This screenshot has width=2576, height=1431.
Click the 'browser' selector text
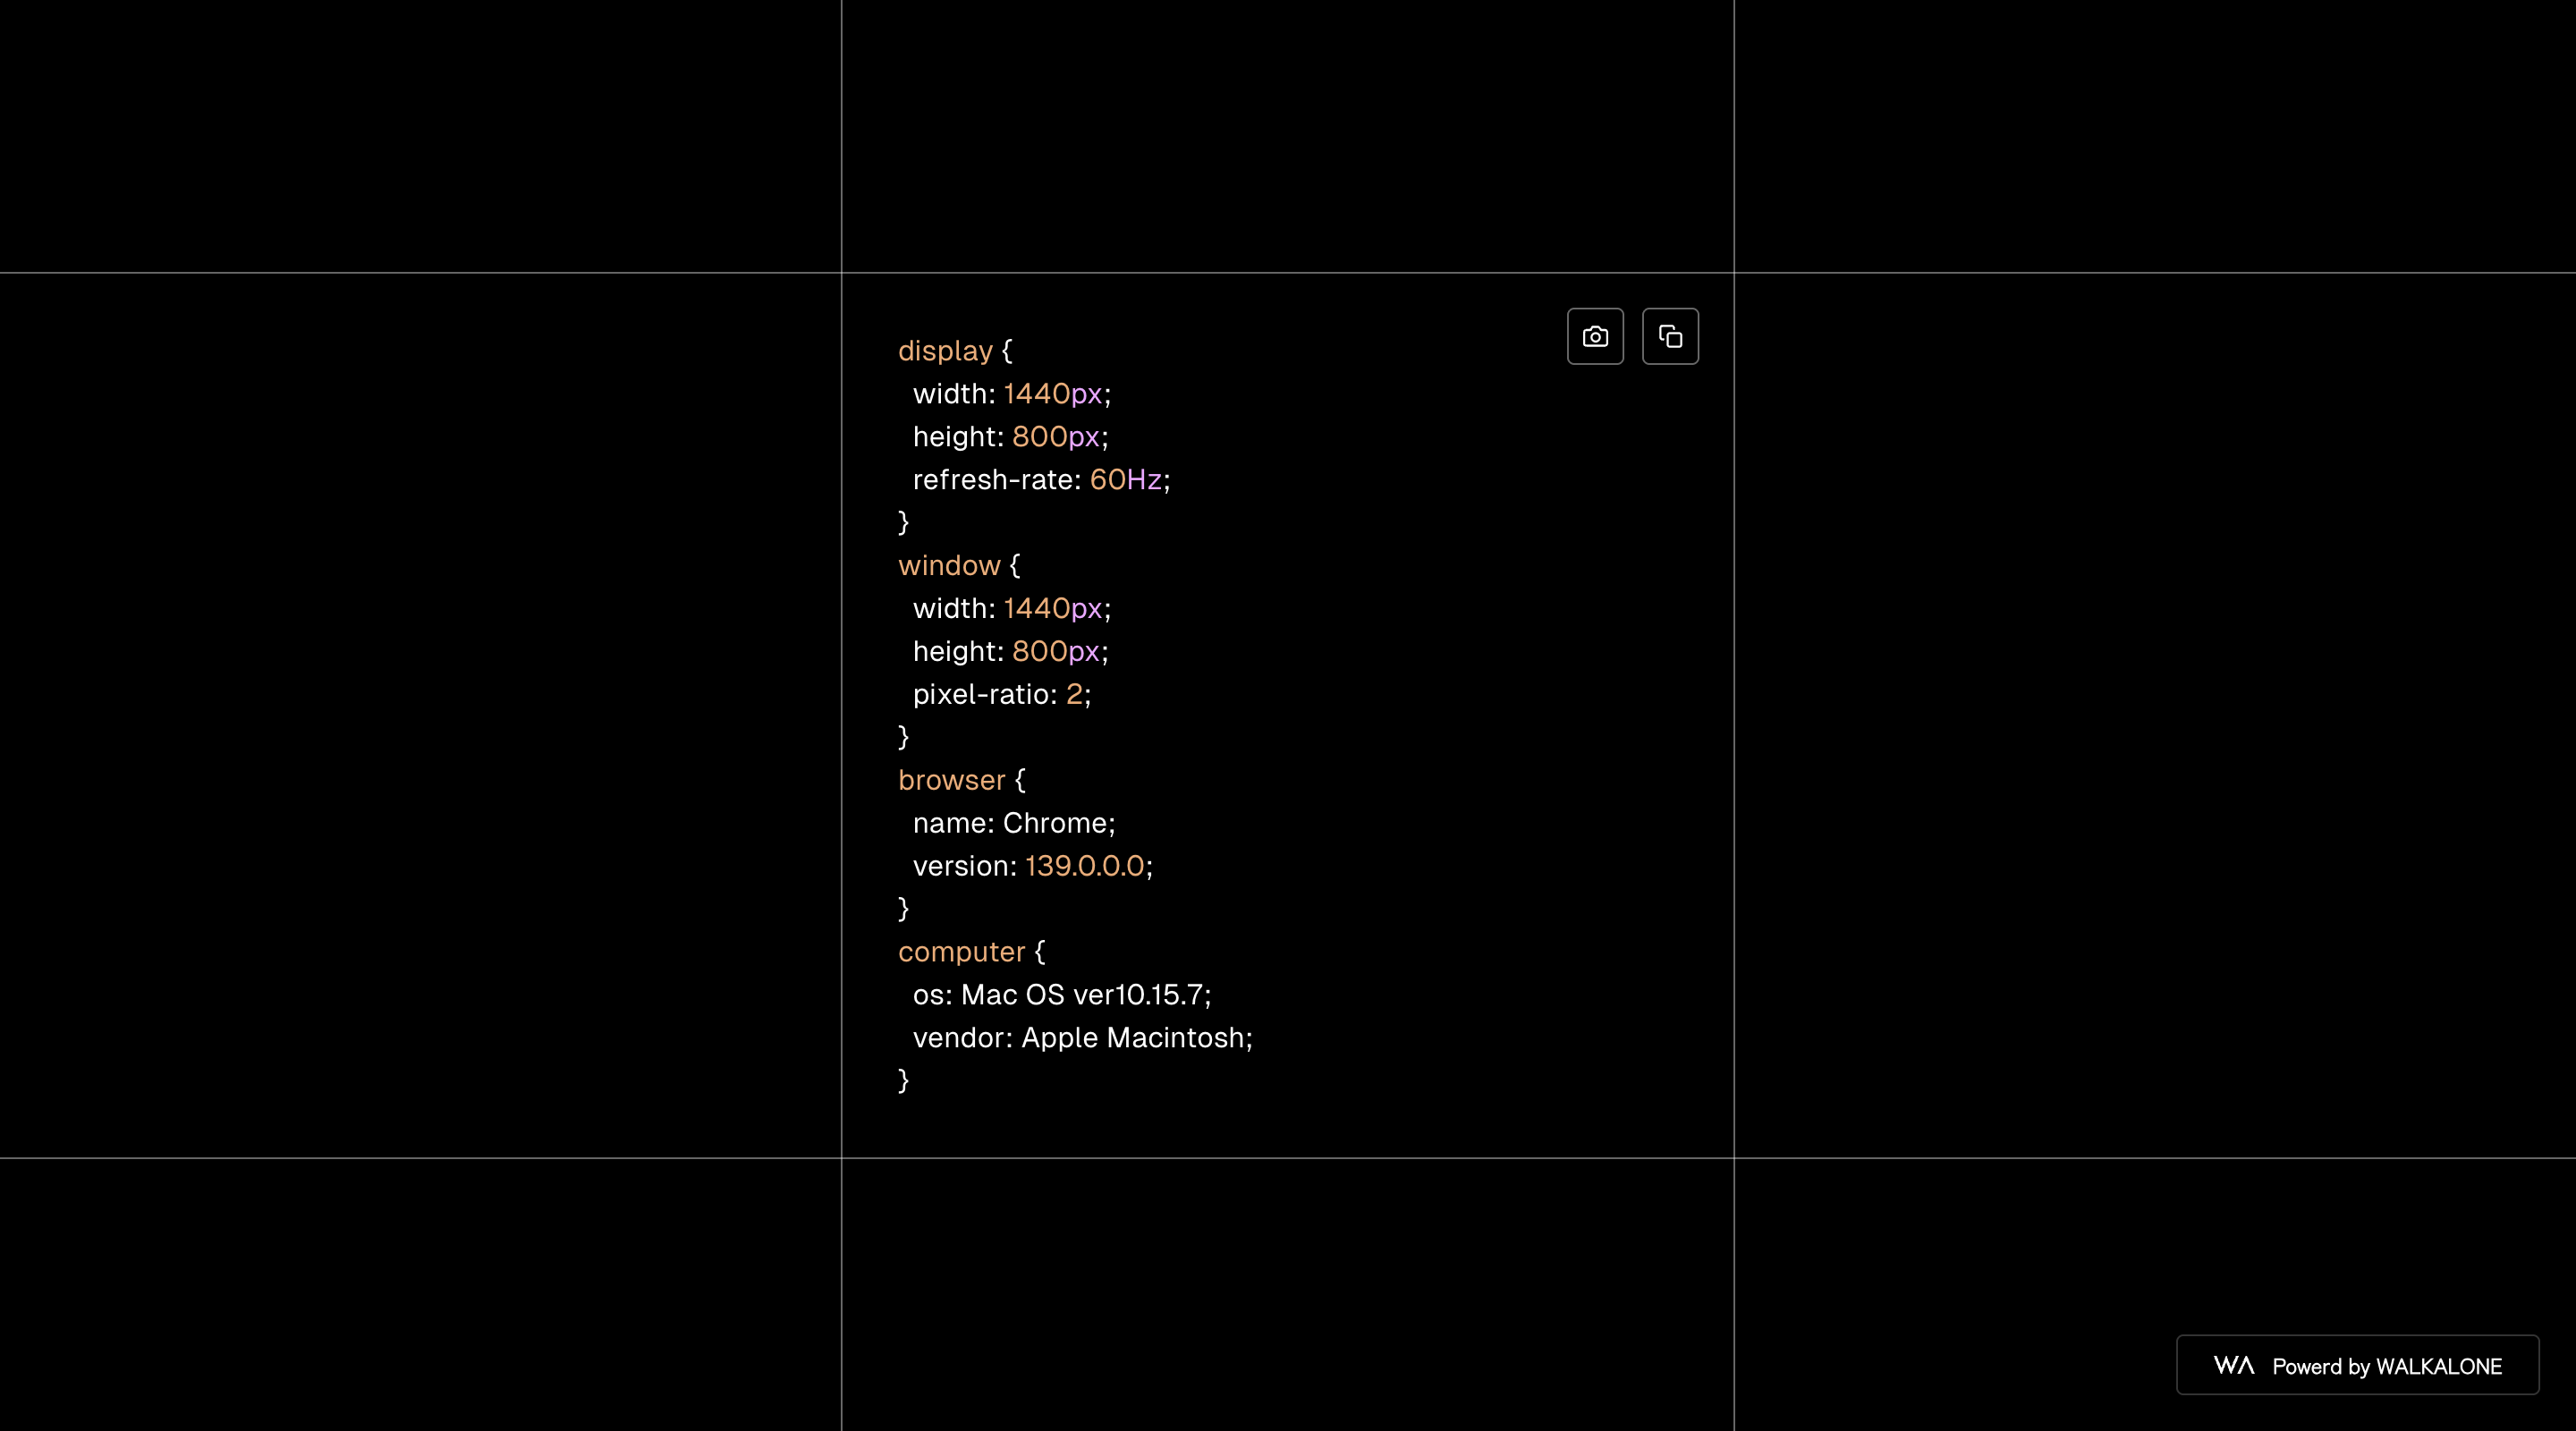[951, 780]
